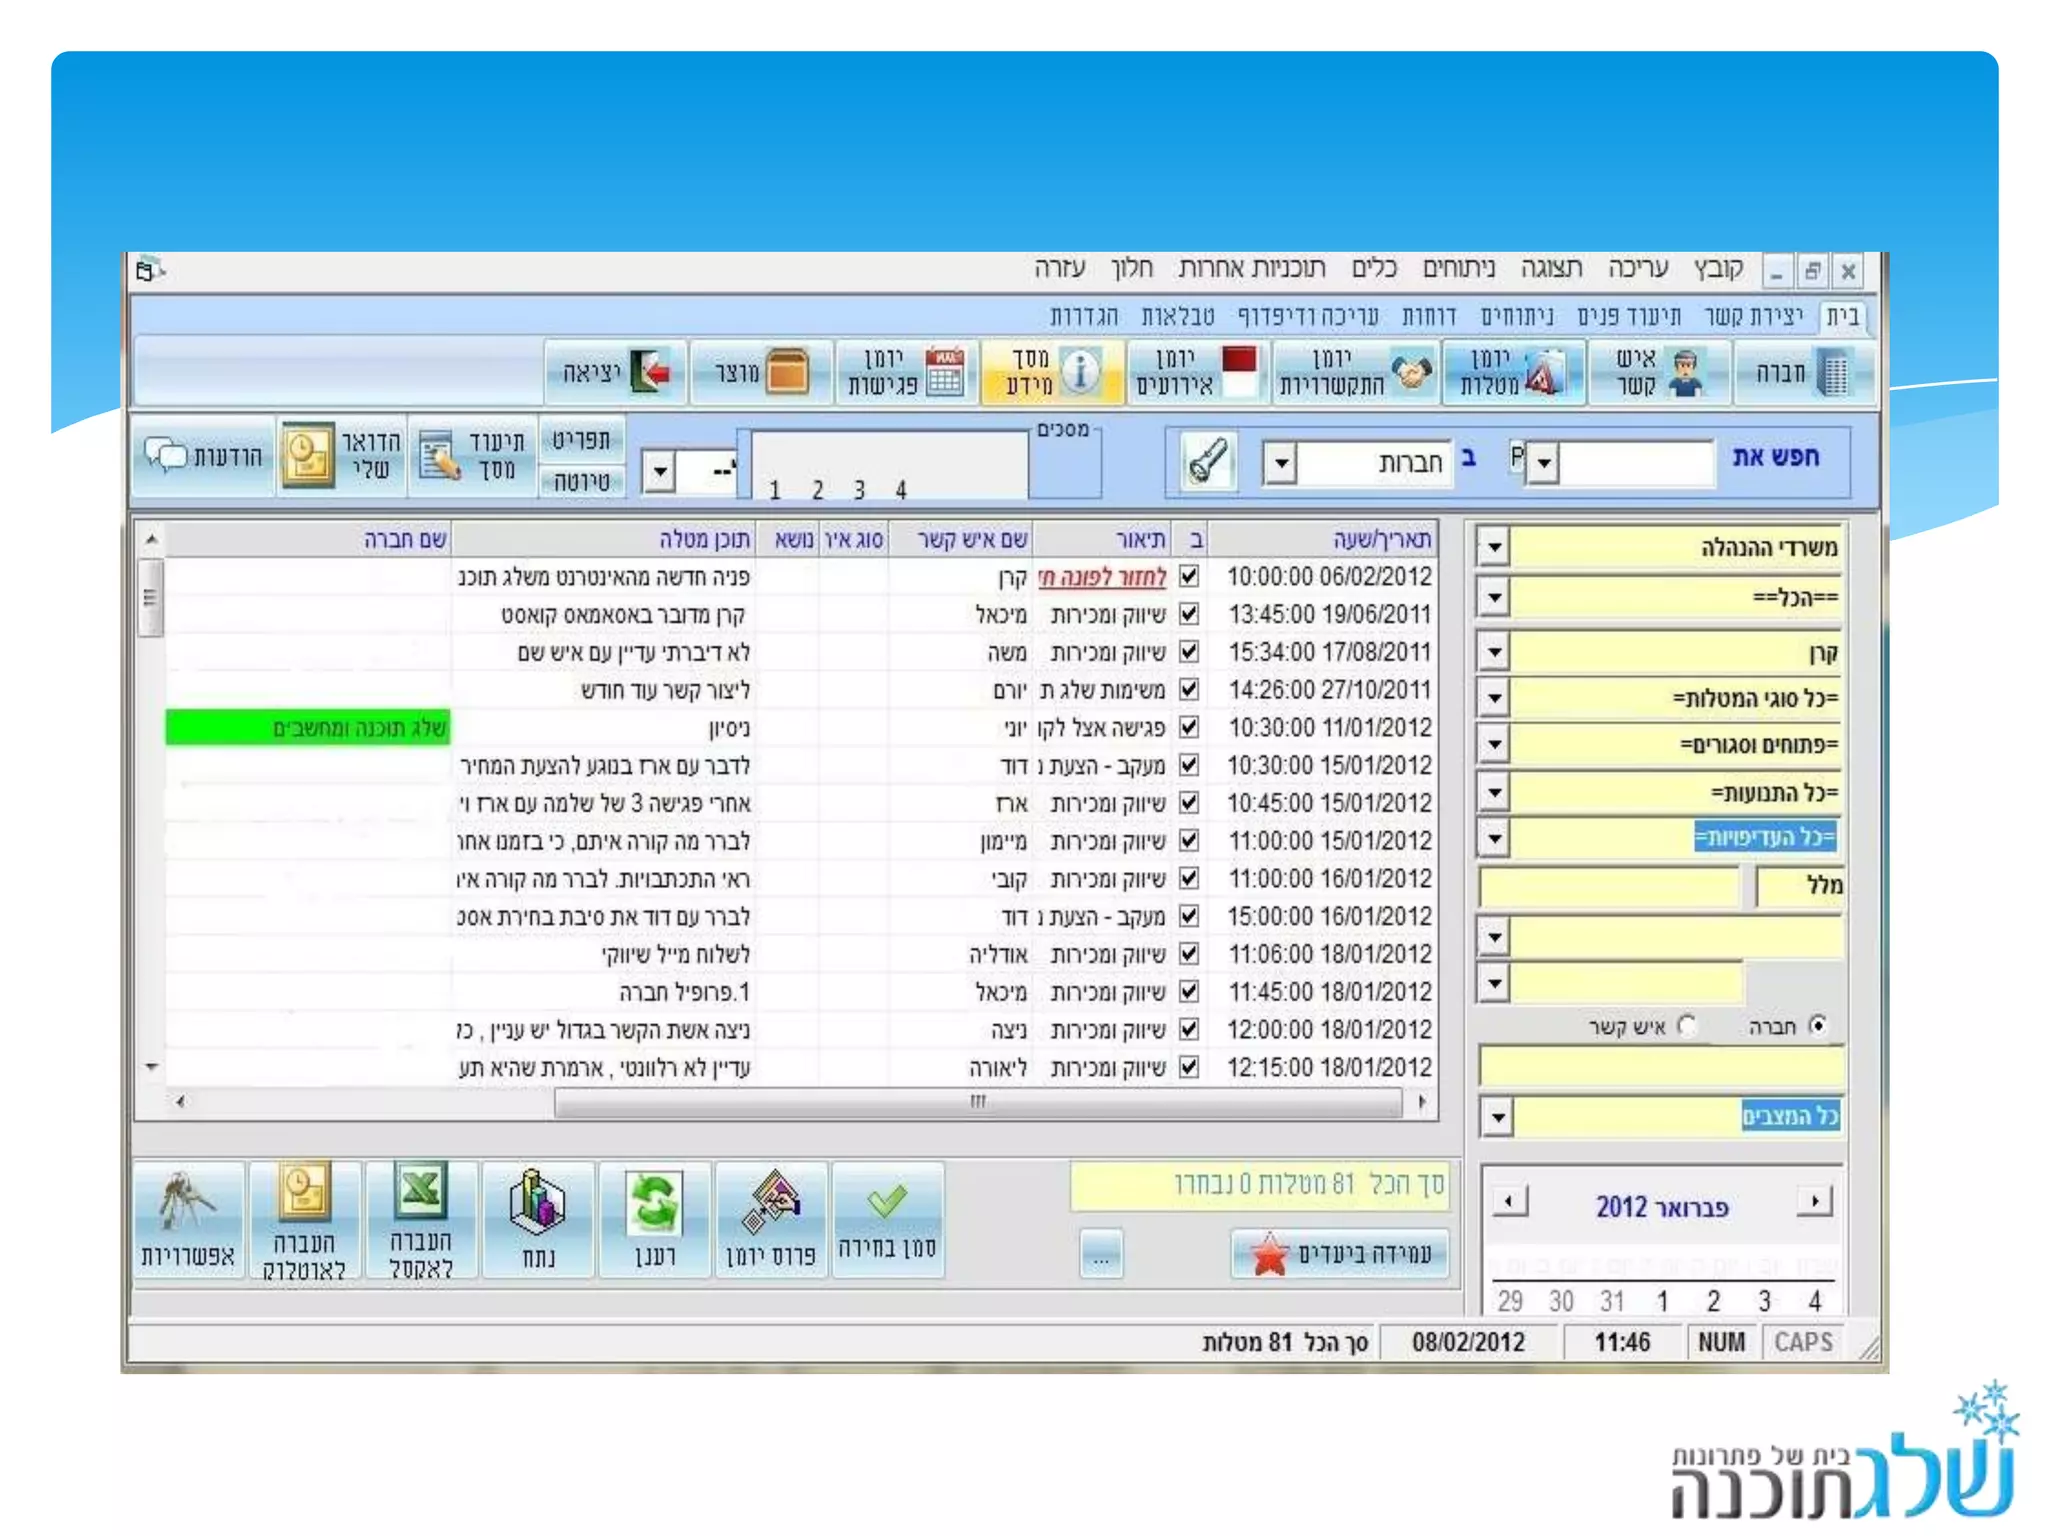
Task: Click the info database icon
Action: 1080,372
